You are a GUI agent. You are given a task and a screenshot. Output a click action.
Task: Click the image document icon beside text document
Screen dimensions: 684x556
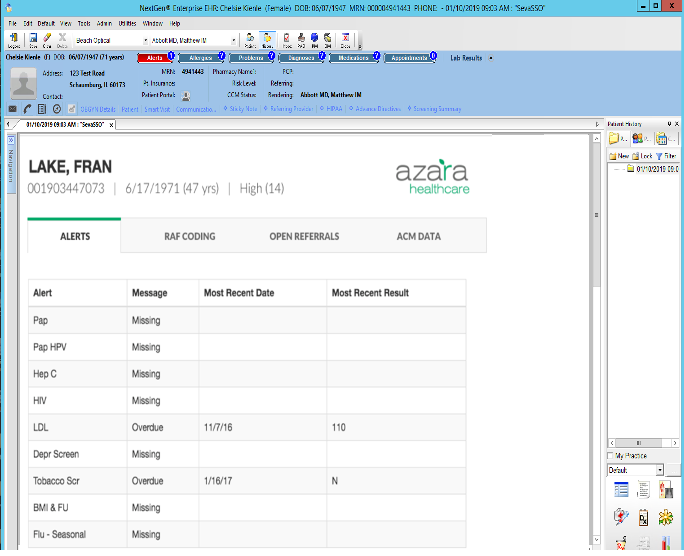(666, 490)
